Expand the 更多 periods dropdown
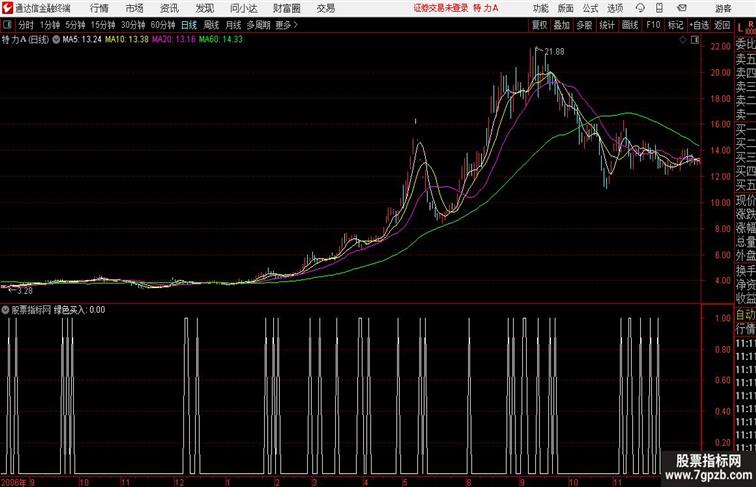The image size is (756, 487). [287, 25]
